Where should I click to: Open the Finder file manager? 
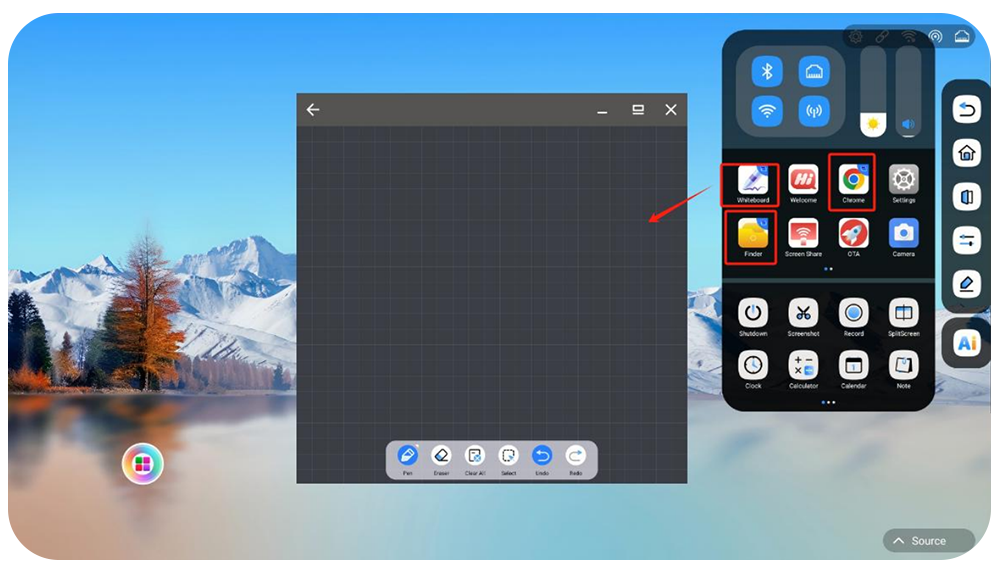753,234
